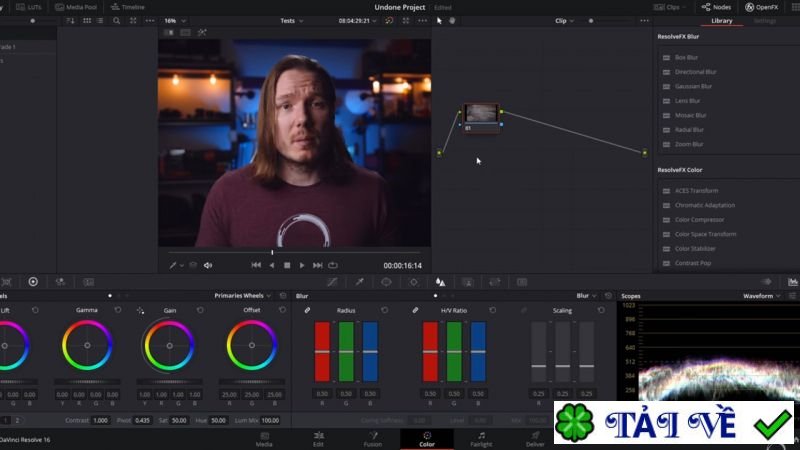The height and width of the screenshot is (450, 800).
Task: Show the Timeline panel
Action: click(128, 7)
